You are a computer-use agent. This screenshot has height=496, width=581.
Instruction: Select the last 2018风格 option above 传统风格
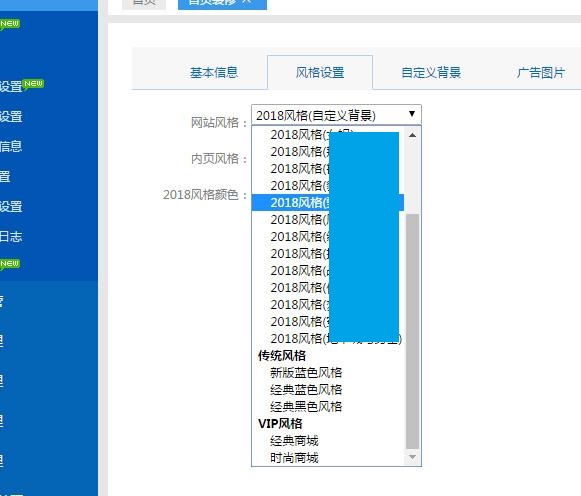click(328, 339)
